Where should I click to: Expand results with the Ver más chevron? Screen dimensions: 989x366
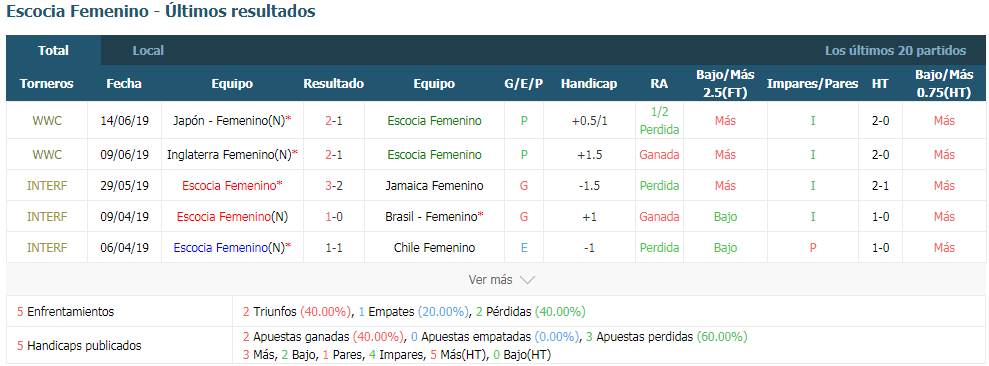pos(528,280)
